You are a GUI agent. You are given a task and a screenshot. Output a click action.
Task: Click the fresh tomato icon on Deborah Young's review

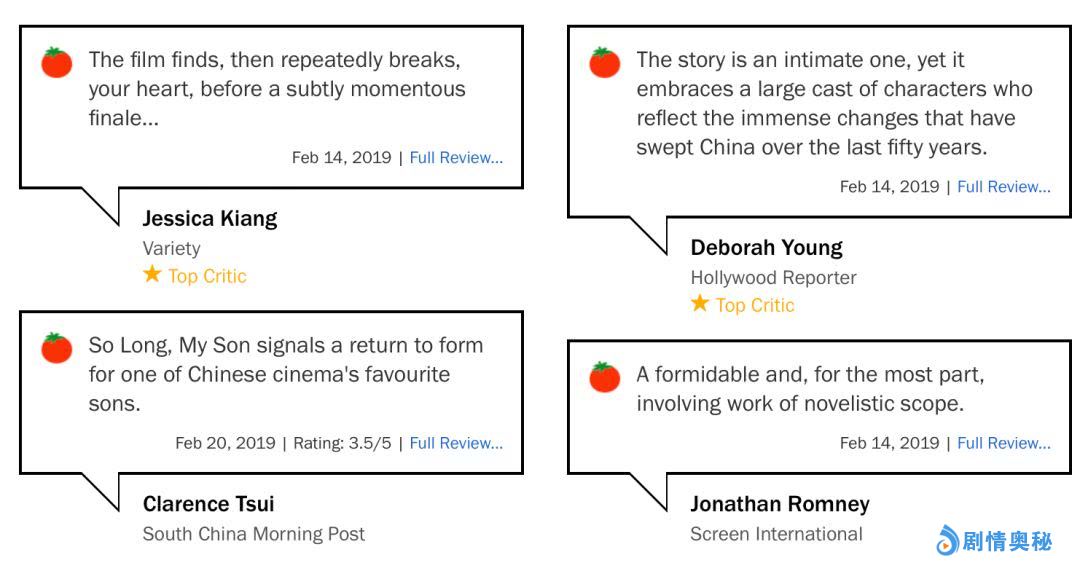coord(604,62)
